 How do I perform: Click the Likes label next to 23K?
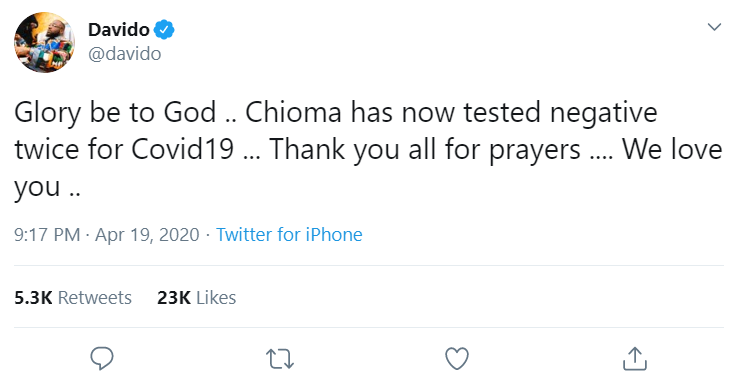[216, 298]
